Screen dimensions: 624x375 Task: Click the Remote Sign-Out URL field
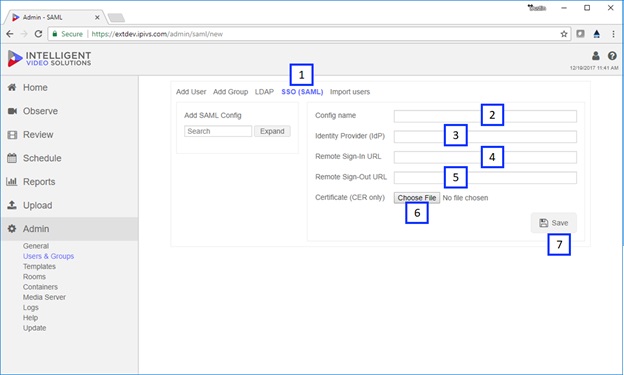(x=485, y=178)
